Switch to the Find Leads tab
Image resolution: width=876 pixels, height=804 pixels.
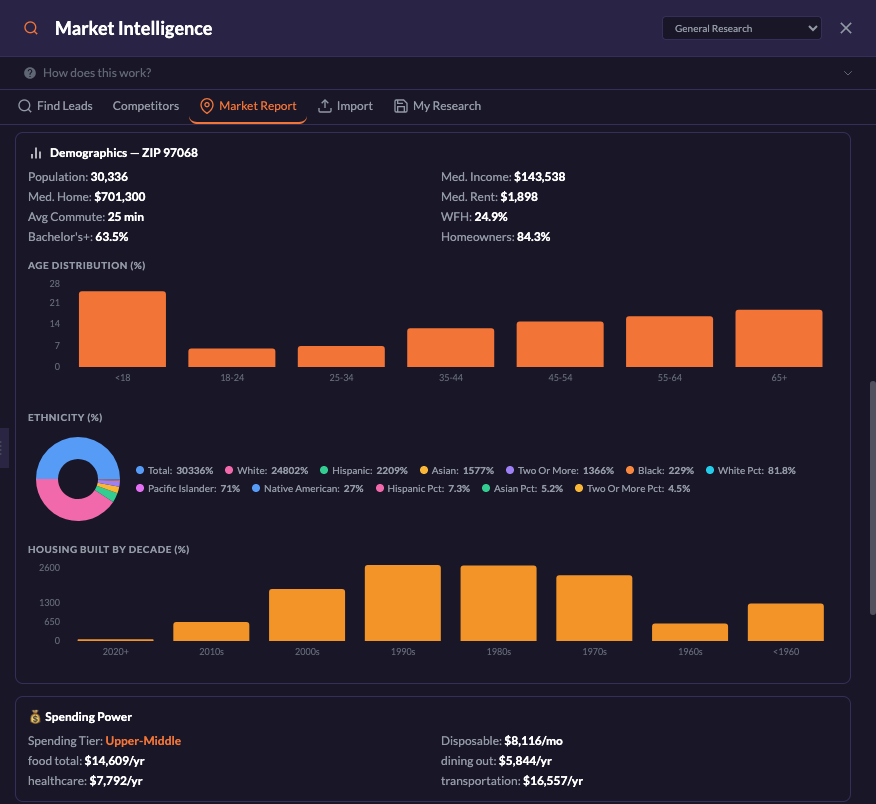pos(55,106)
